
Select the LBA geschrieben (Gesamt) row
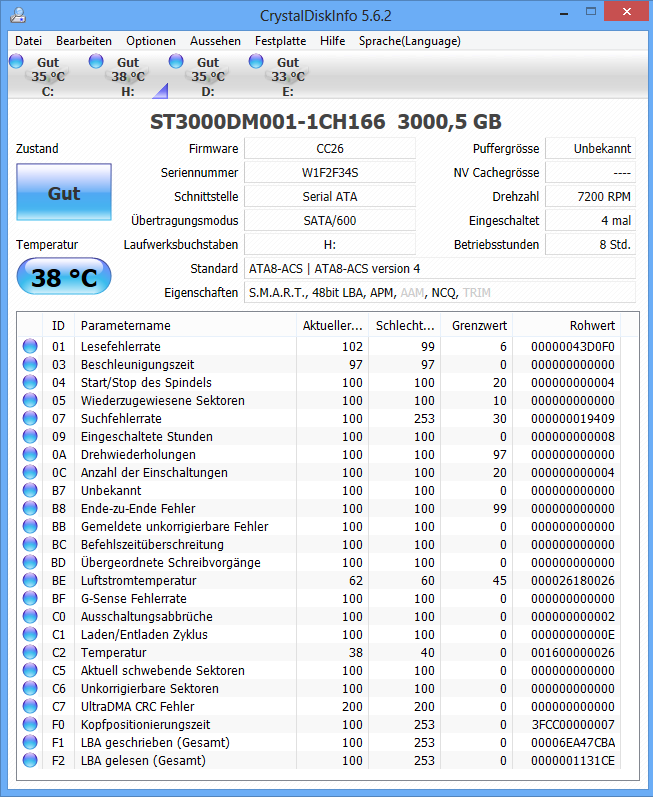click(x=319, y=743)
